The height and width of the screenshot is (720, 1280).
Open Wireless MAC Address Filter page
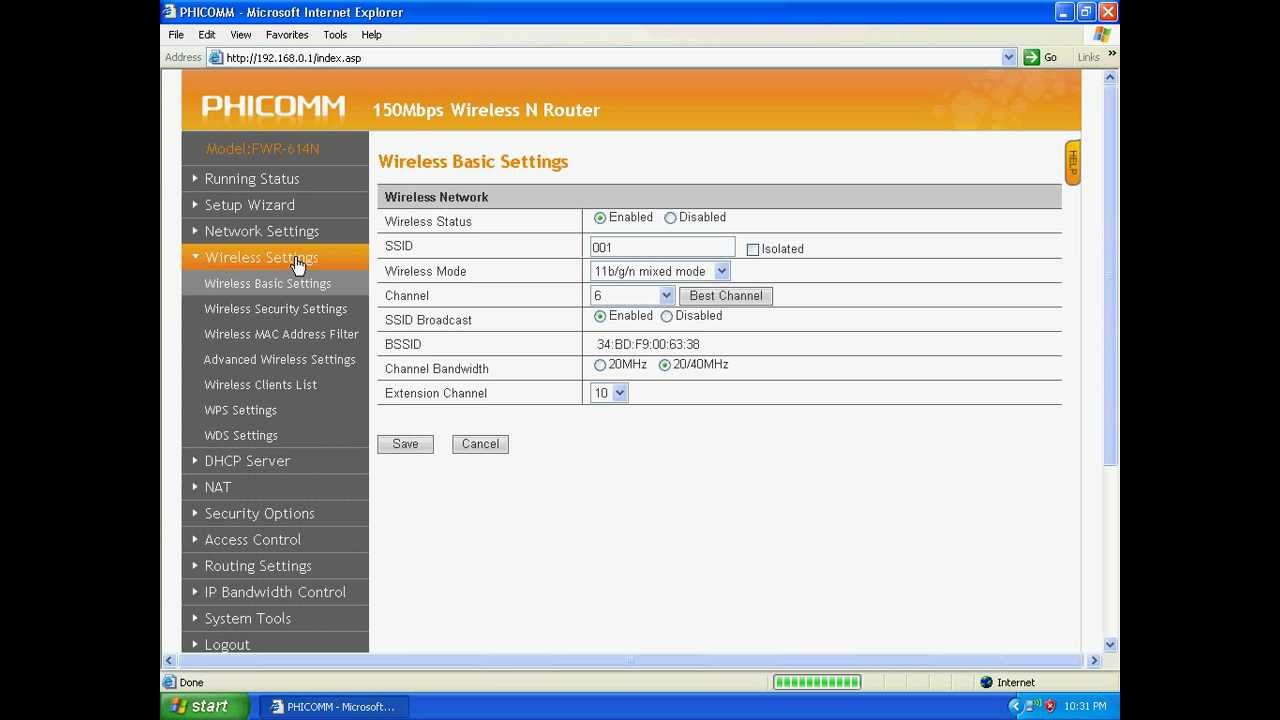click(x=281, y=334)
